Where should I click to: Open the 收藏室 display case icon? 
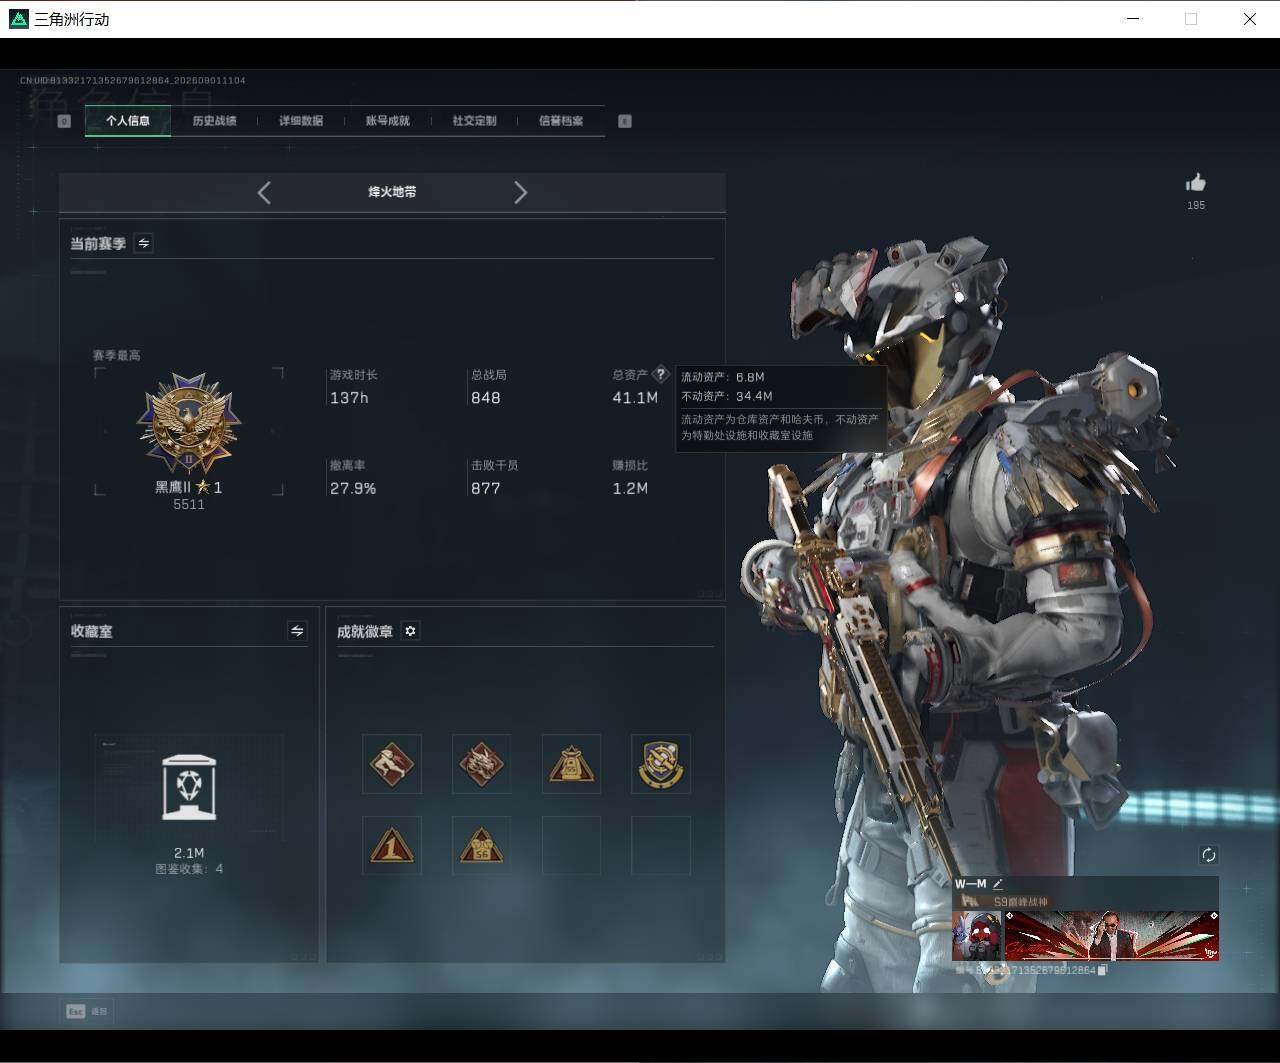point(189,787)
